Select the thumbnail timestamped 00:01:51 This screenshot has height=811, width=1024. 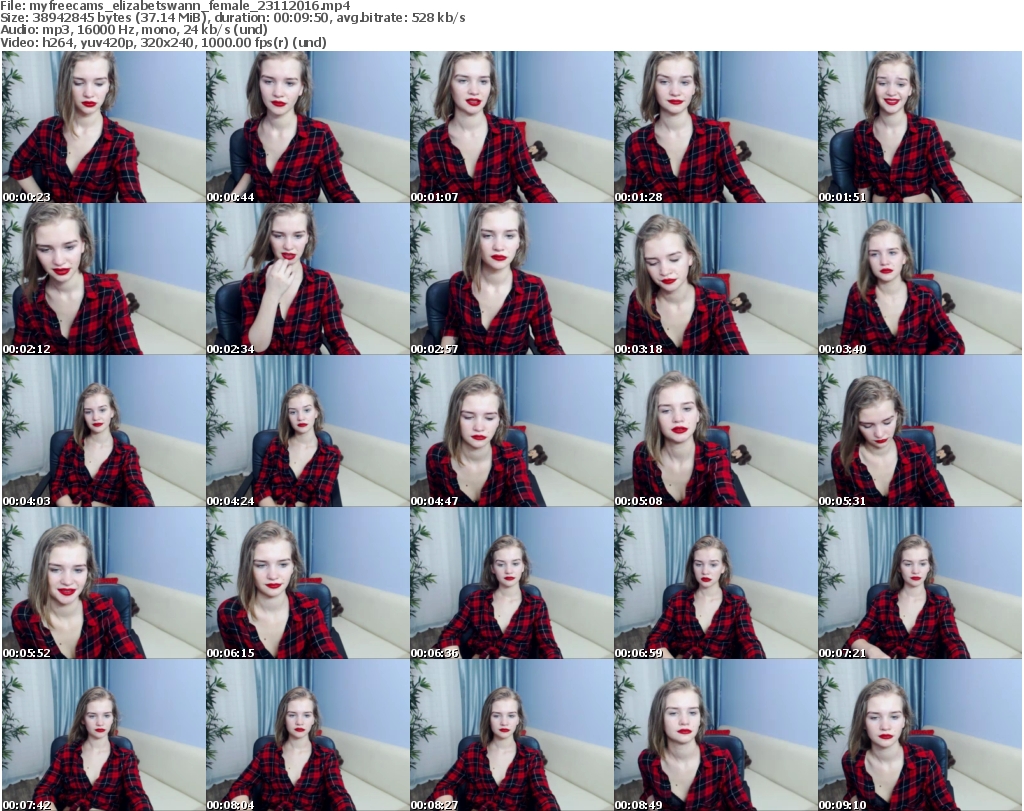pyautogui.click(x=920, y=127)
